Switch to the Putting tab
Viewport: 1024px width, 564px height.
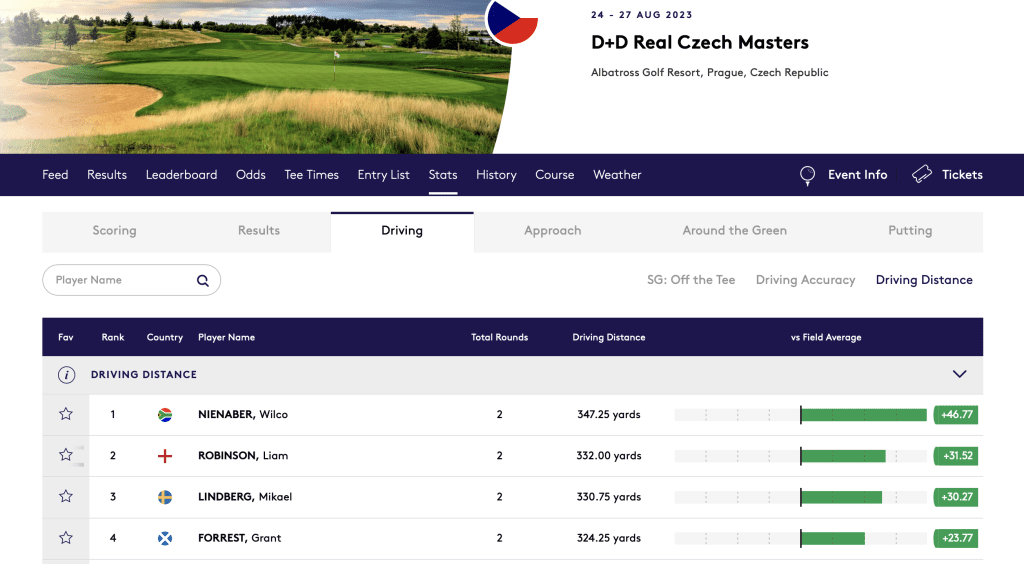910,230
